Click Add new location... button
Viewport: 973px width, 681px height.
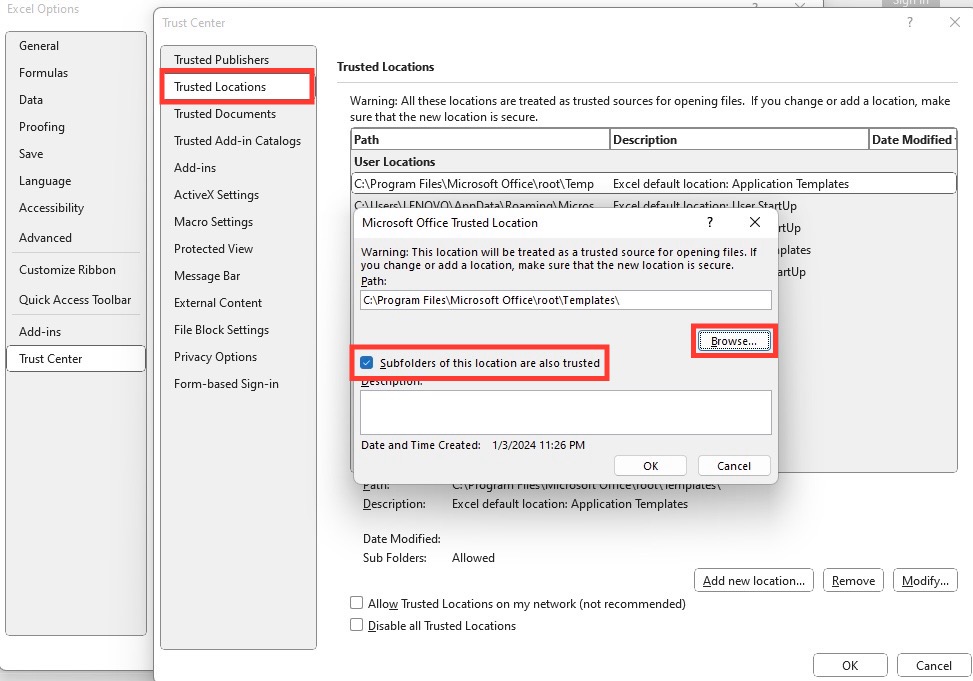(753, 580)
